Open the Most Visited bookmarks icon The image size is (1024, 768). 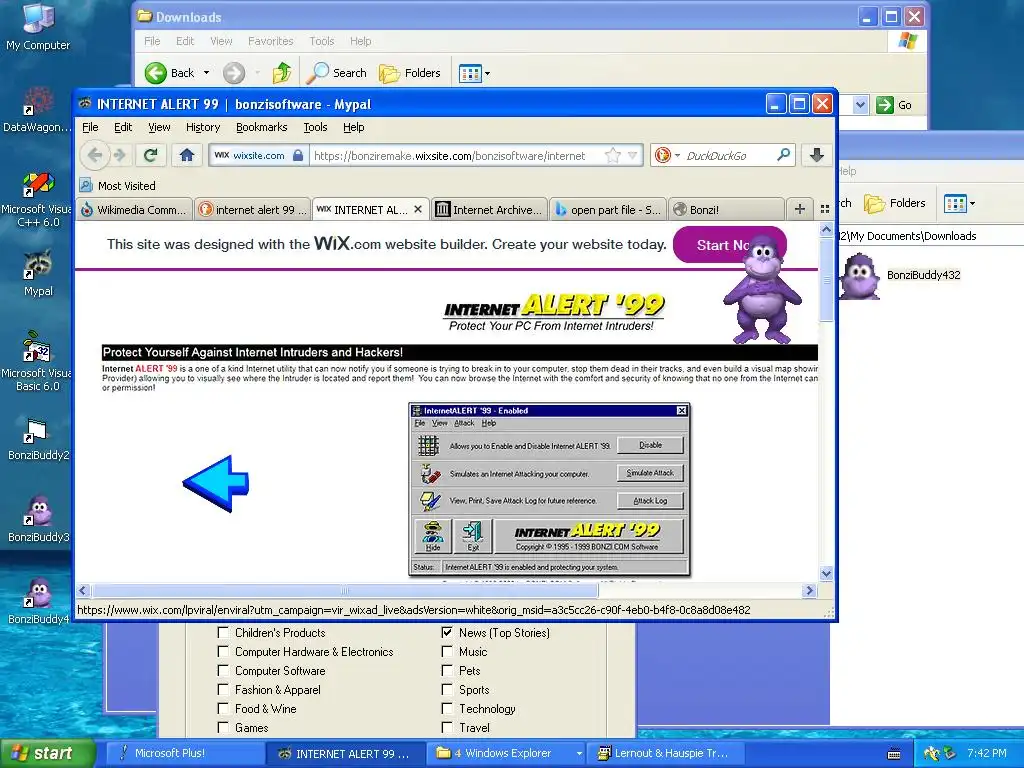coord(86,185)
